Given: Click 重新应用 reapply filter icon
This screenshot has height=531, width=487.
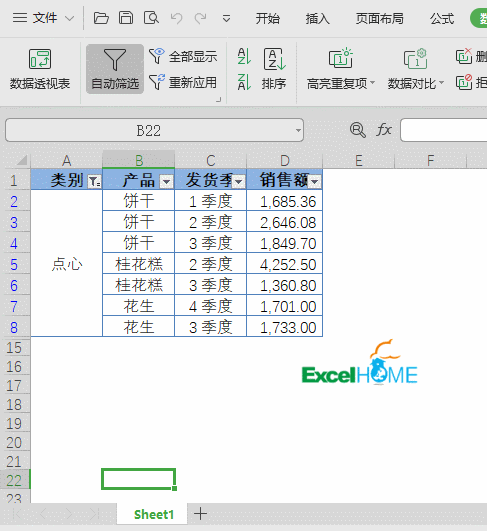Looking at the screenshot, I should click(x=156, y=82).
